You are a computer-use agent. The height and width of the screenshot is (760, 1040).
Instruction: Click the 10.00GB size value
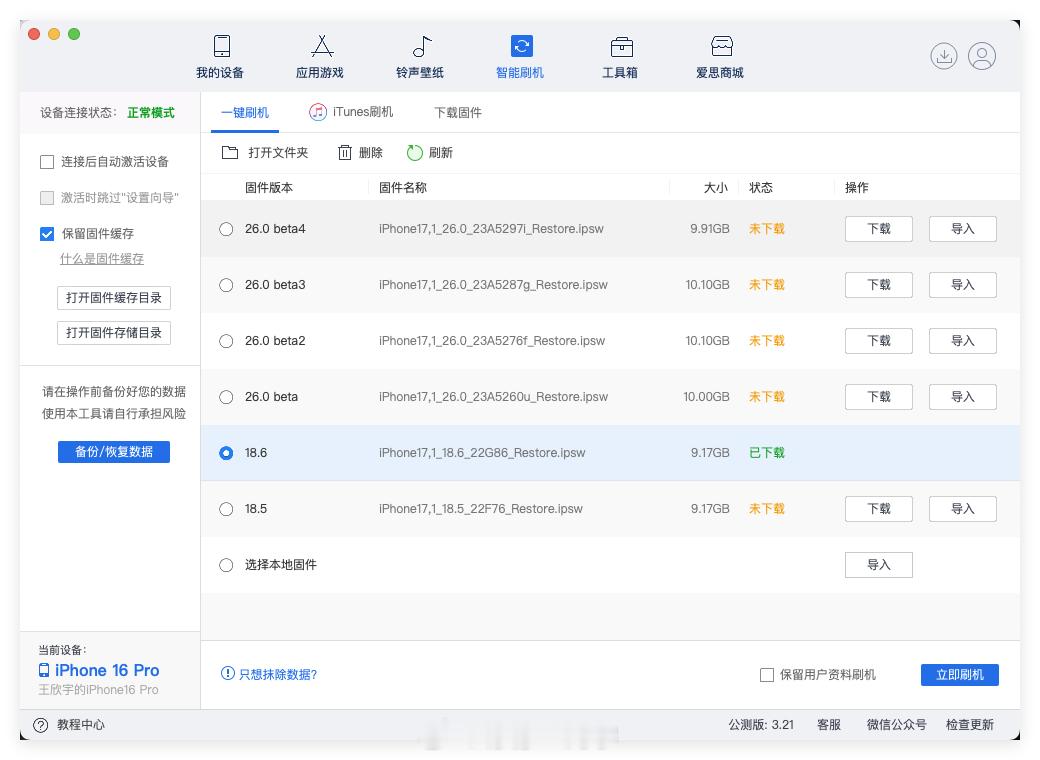(x=706, y=397)
